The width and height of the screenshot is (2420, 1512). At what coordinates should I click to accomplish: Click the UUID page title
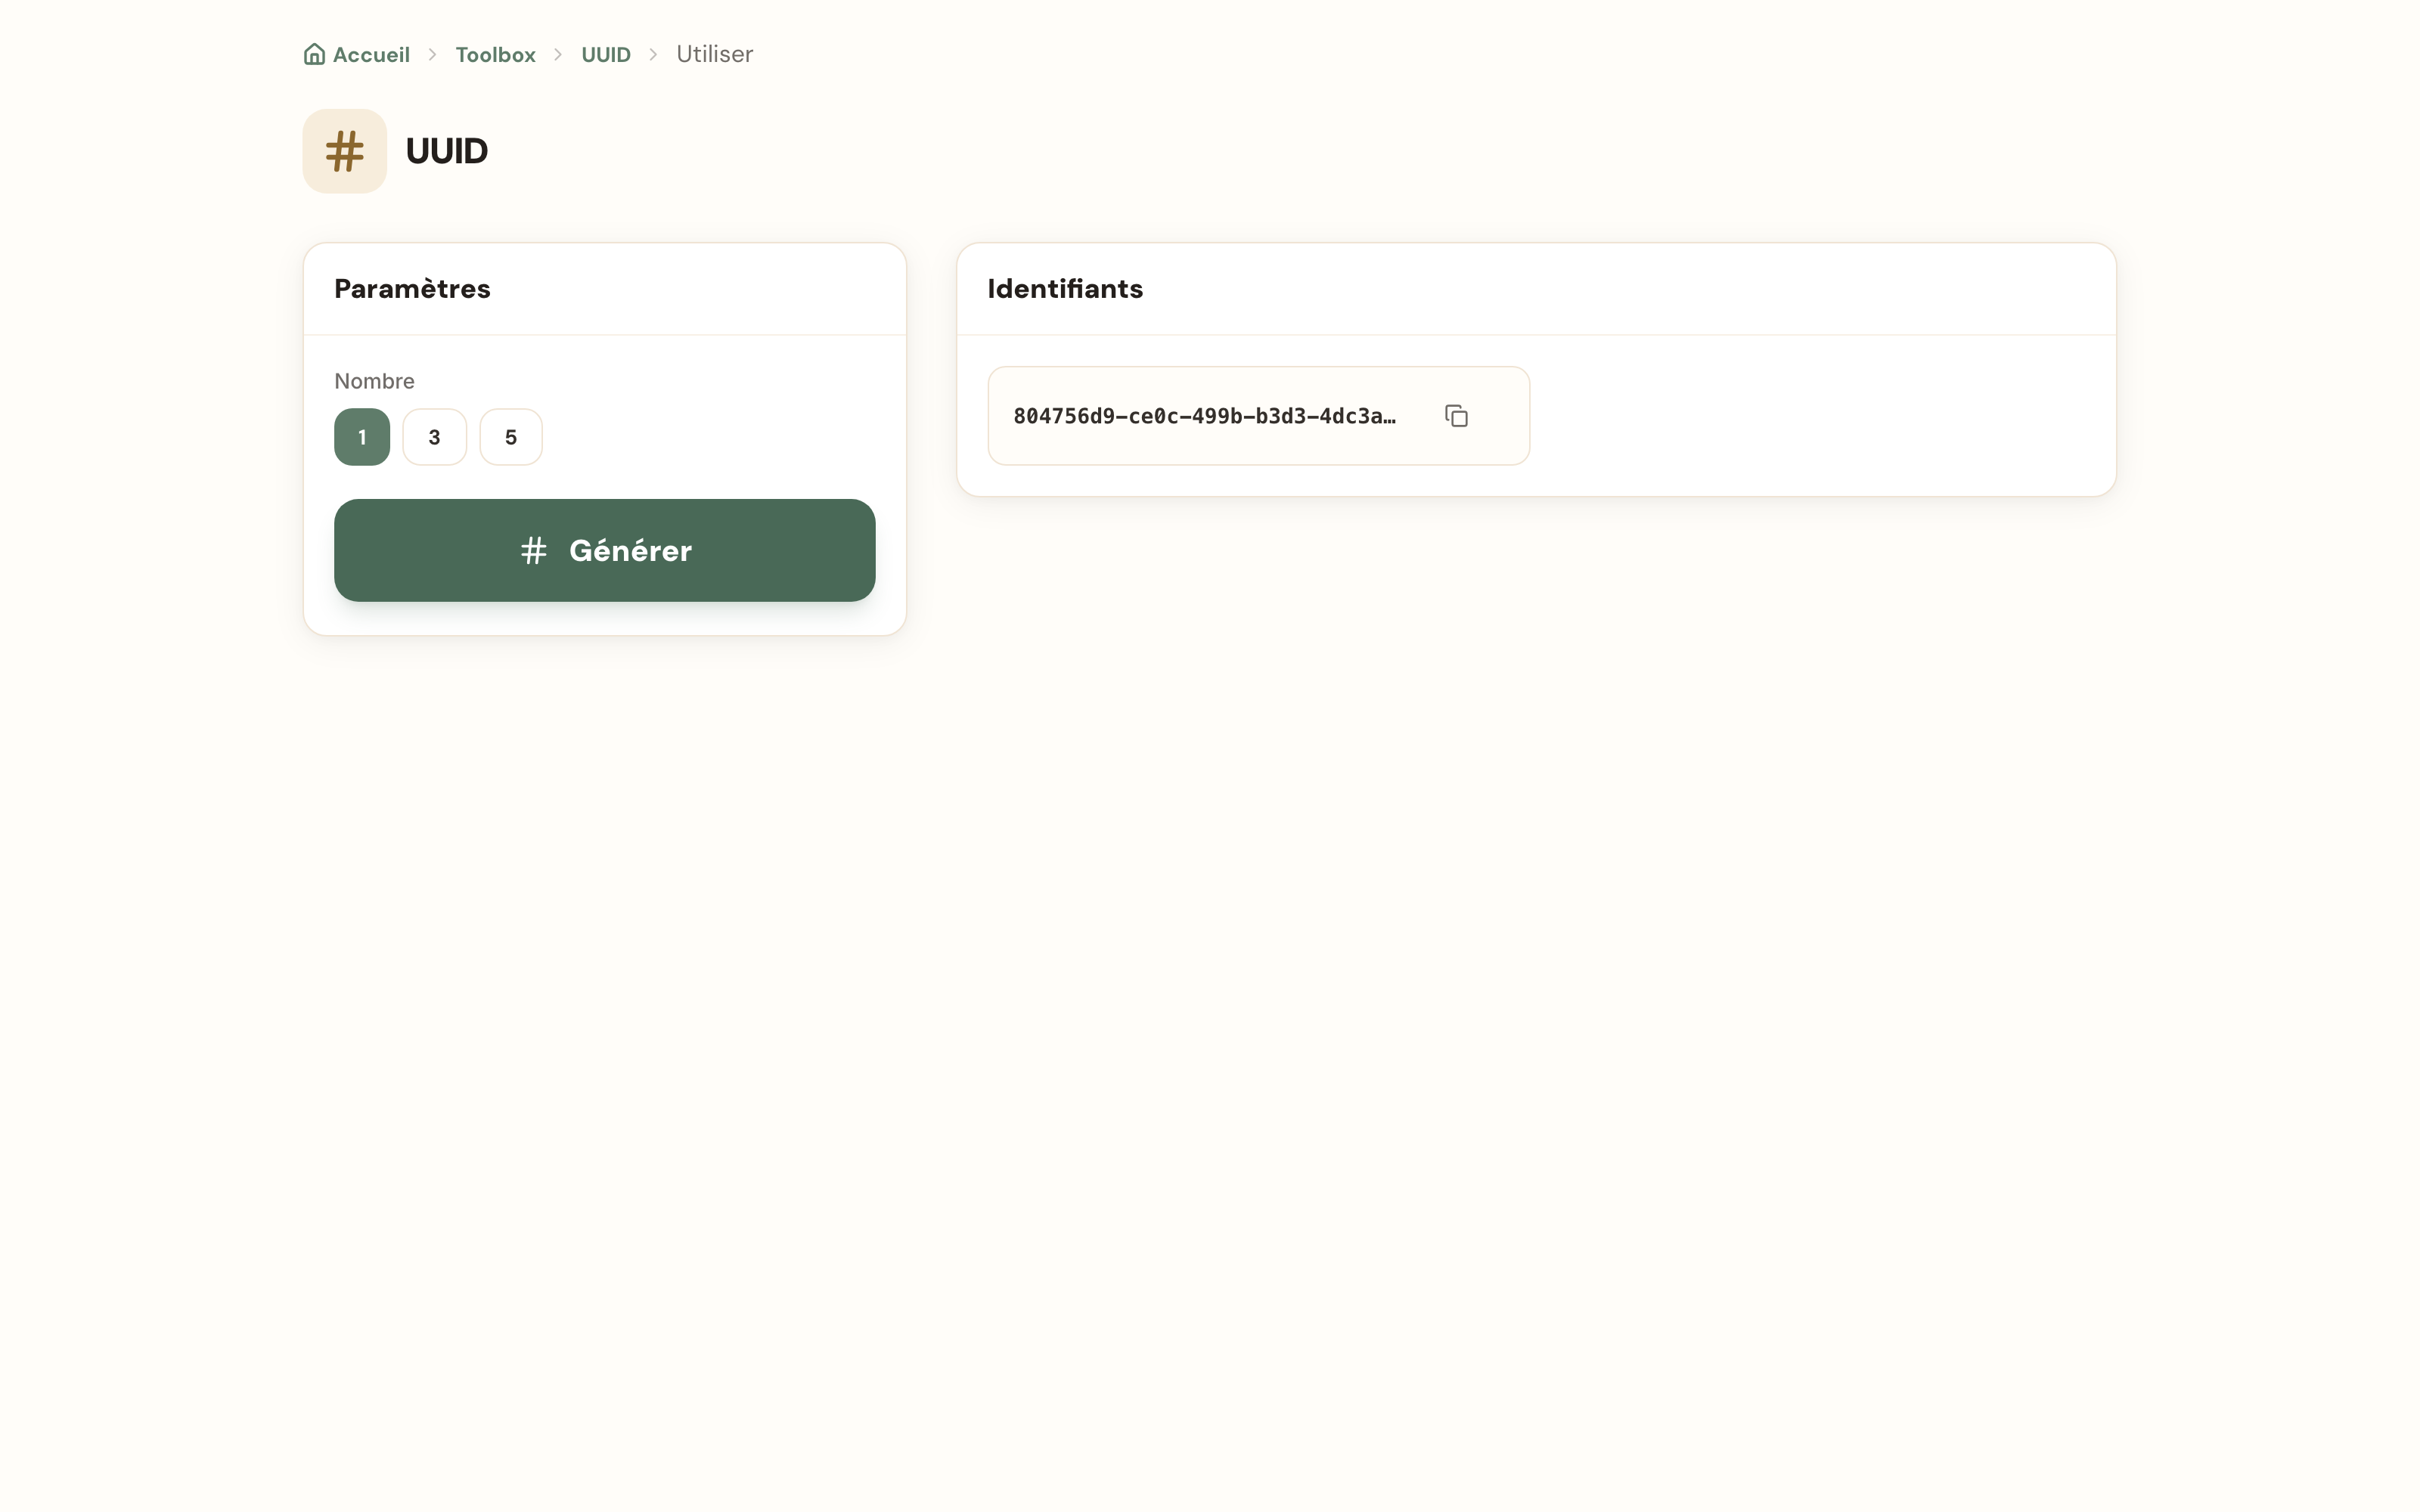(446, 151)
